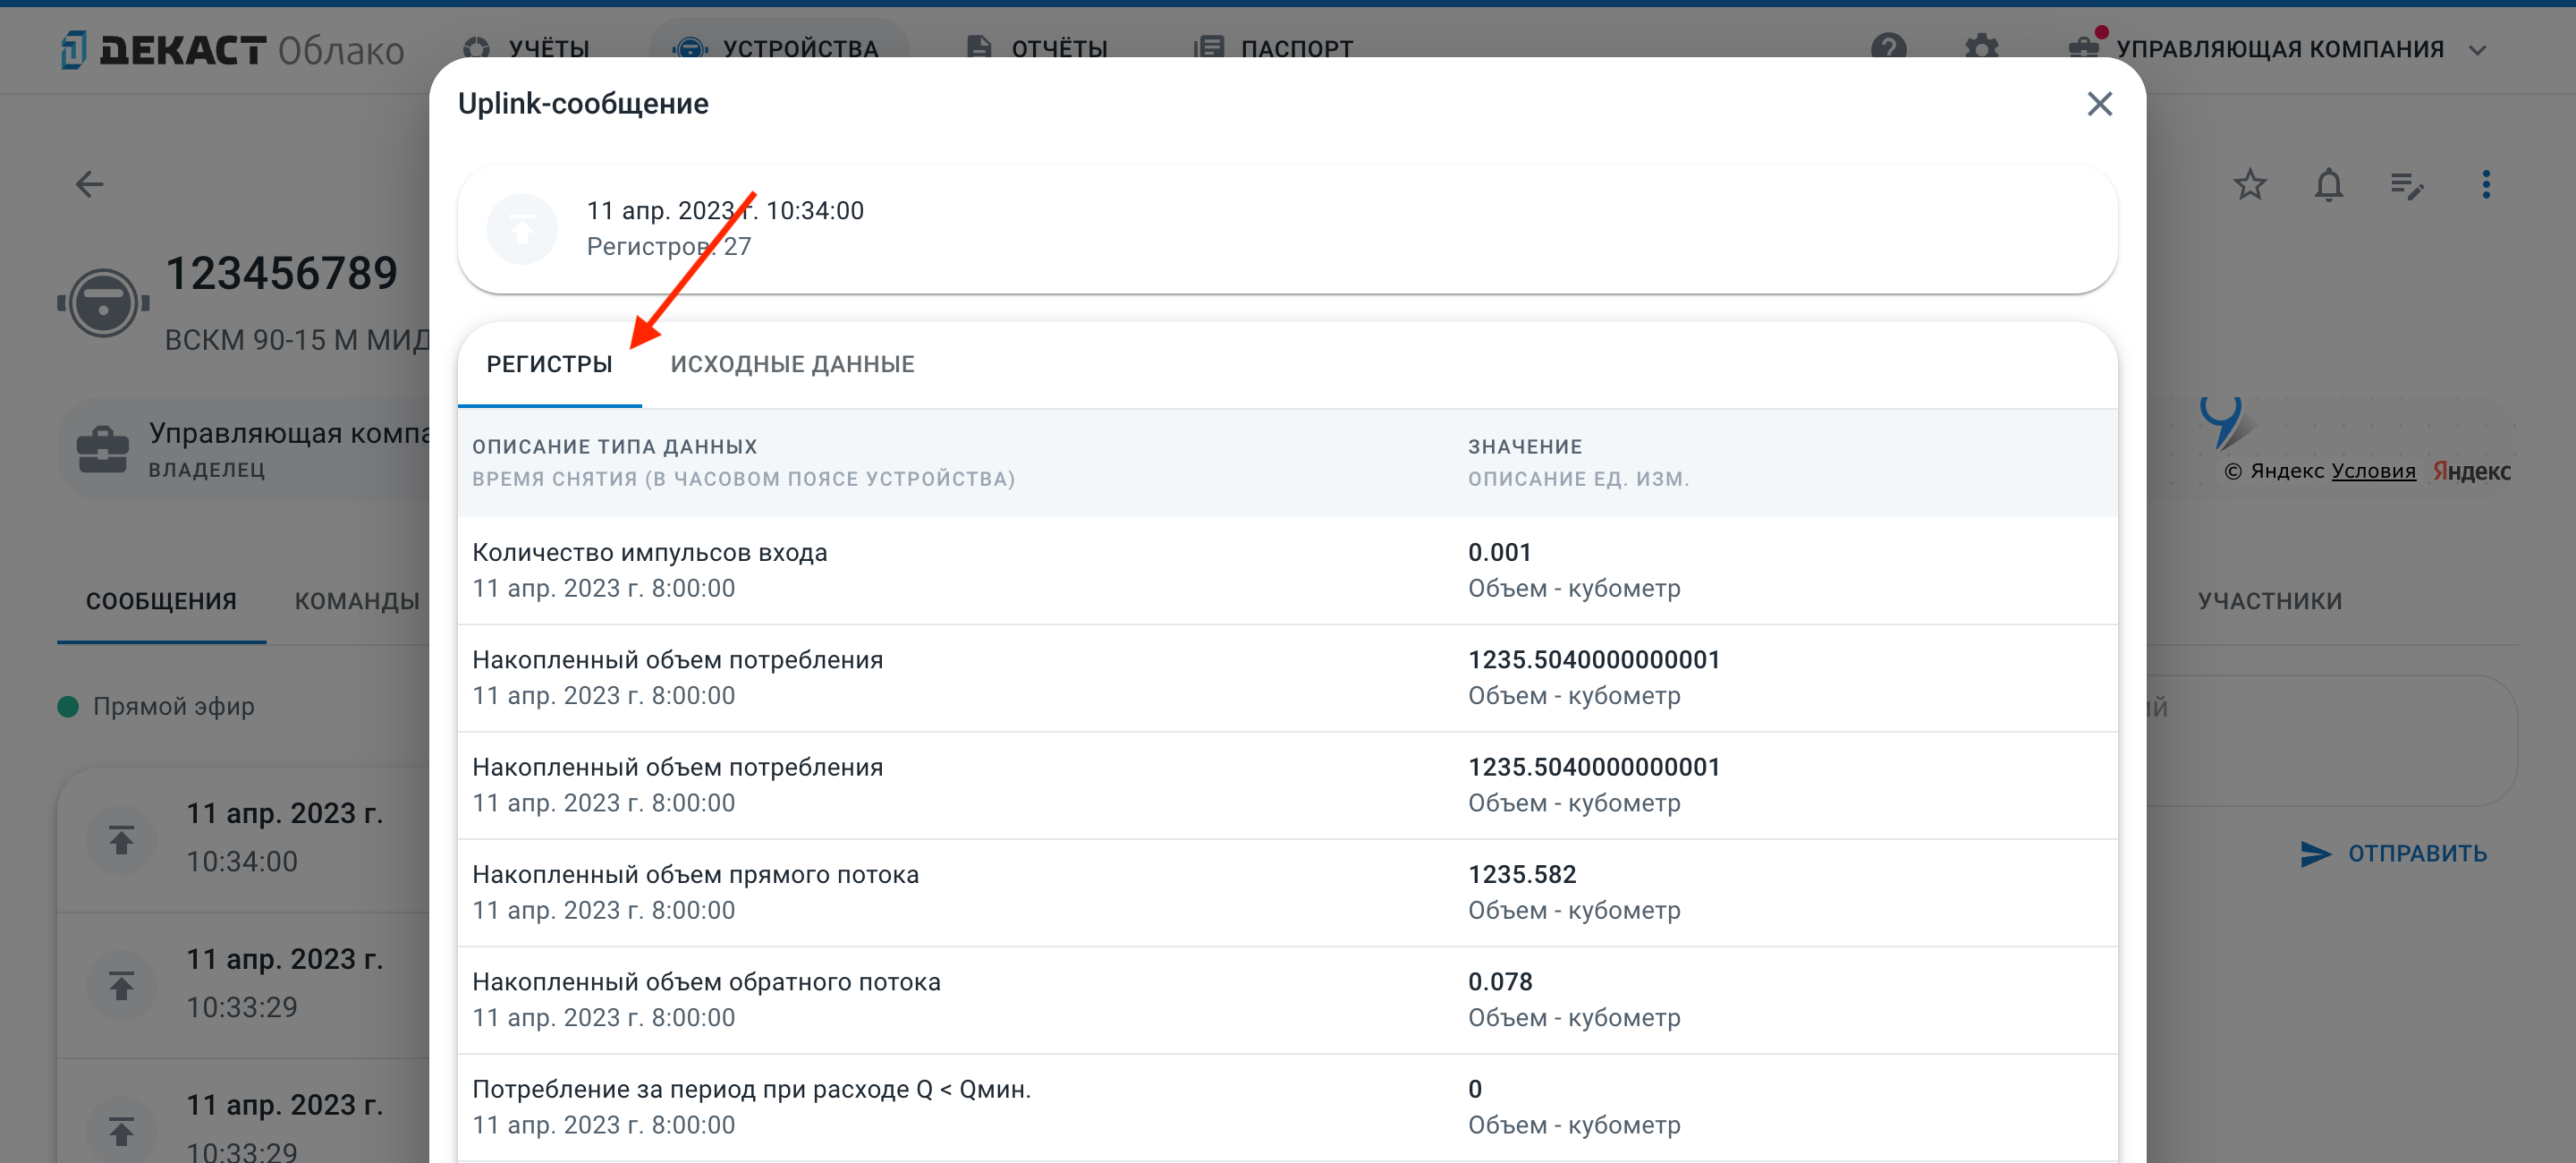This screenshot has width=2576, height=1163.
Task: Click the send arrow icon next to Отправить
Action: [x=2315, y=853]
